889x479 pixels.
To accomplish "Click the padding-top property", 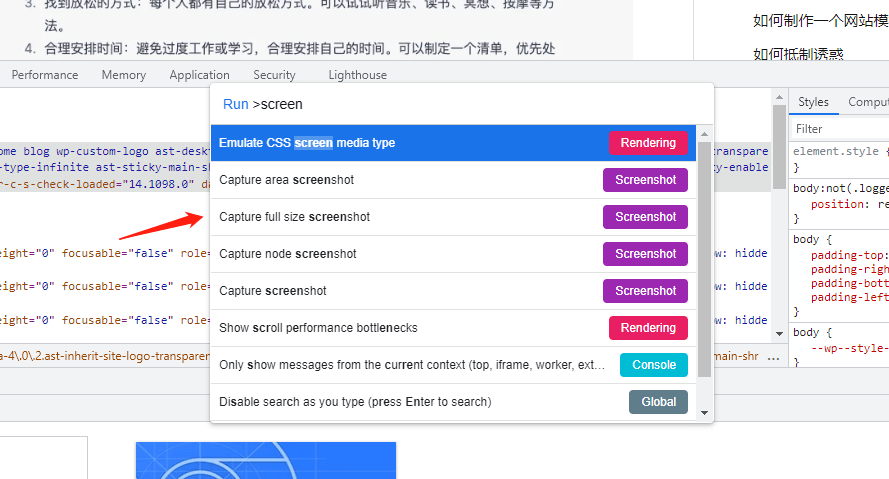I will point(847,255).
